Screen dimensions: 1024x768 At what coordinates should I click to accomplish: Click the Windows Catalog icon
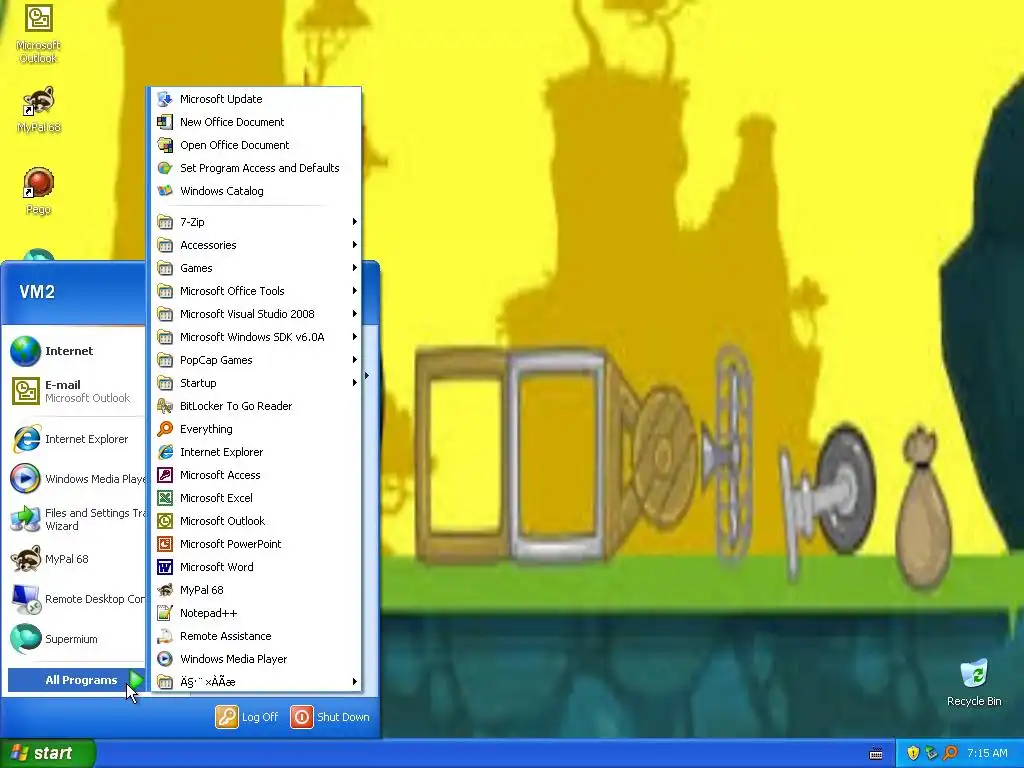pyautogui.click(x=165, y=191)
